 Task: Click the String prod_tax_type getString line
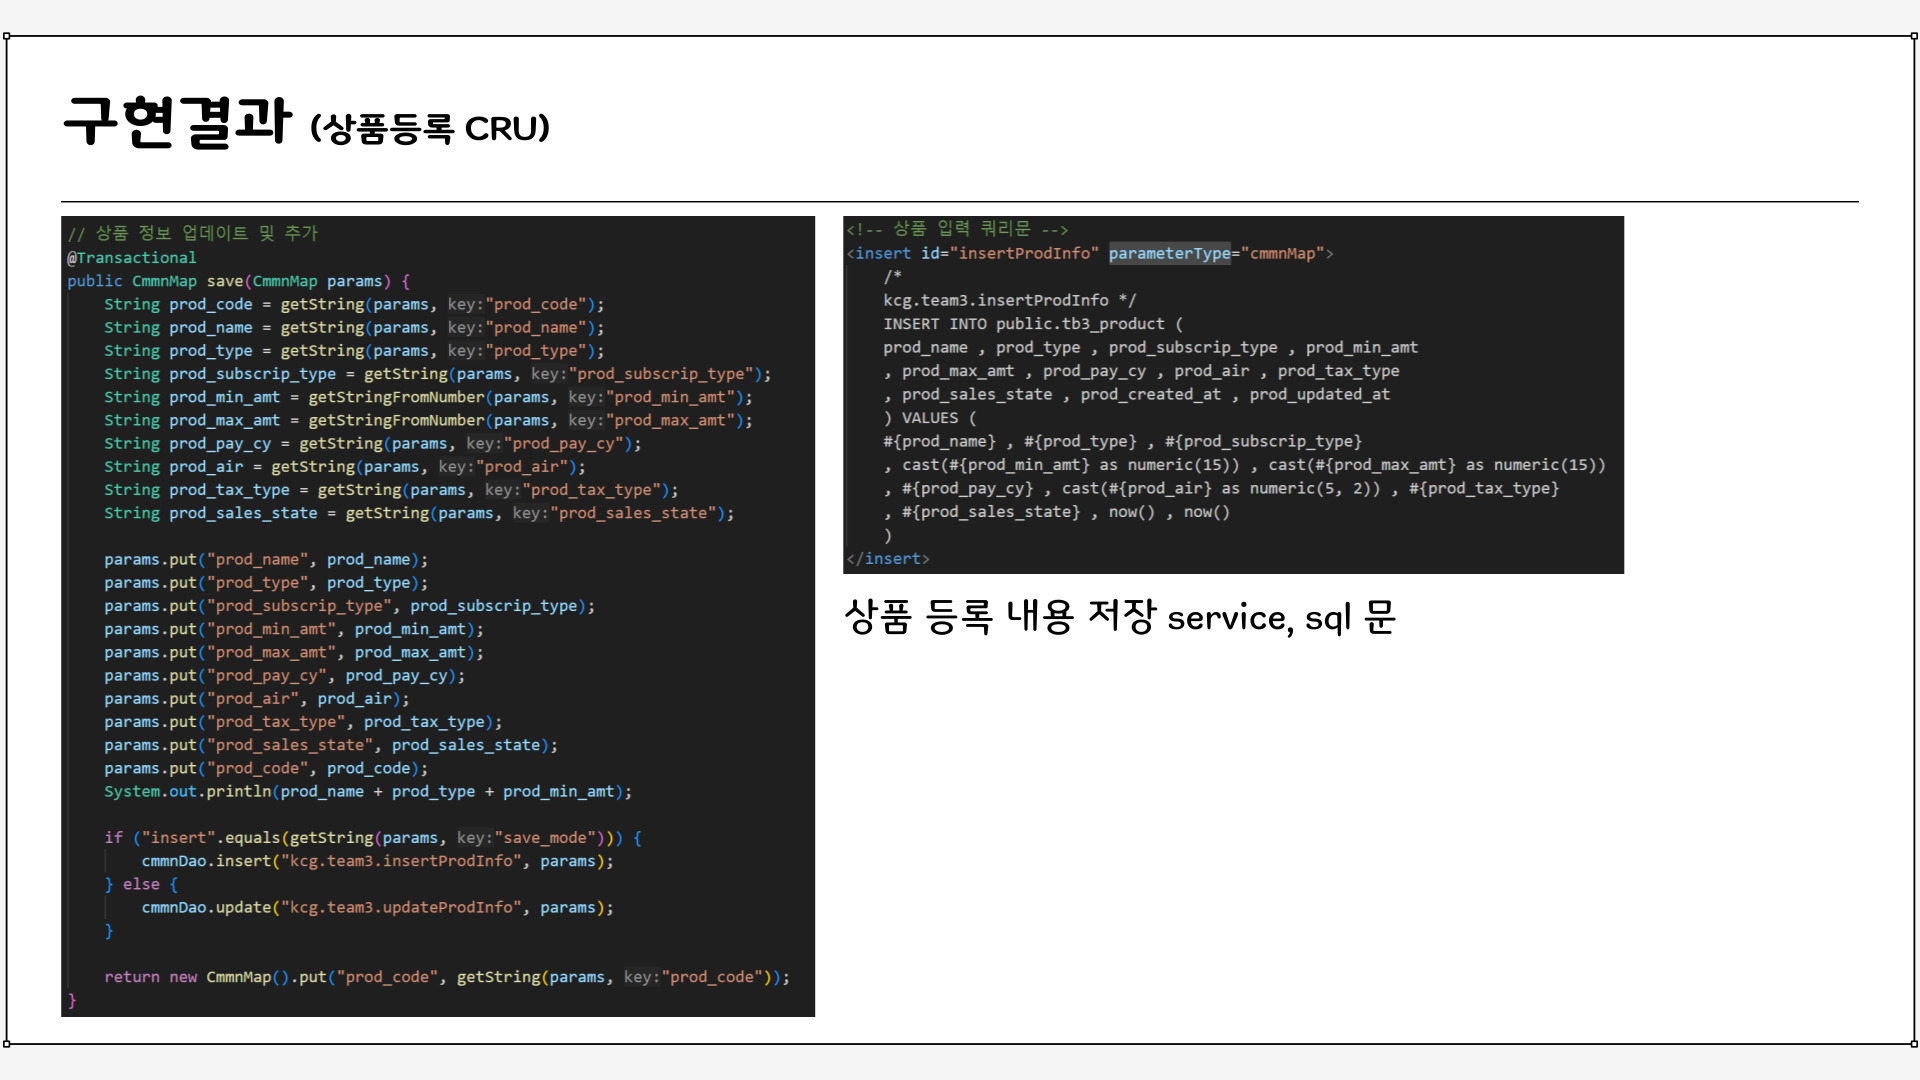[x=391, y=490]
